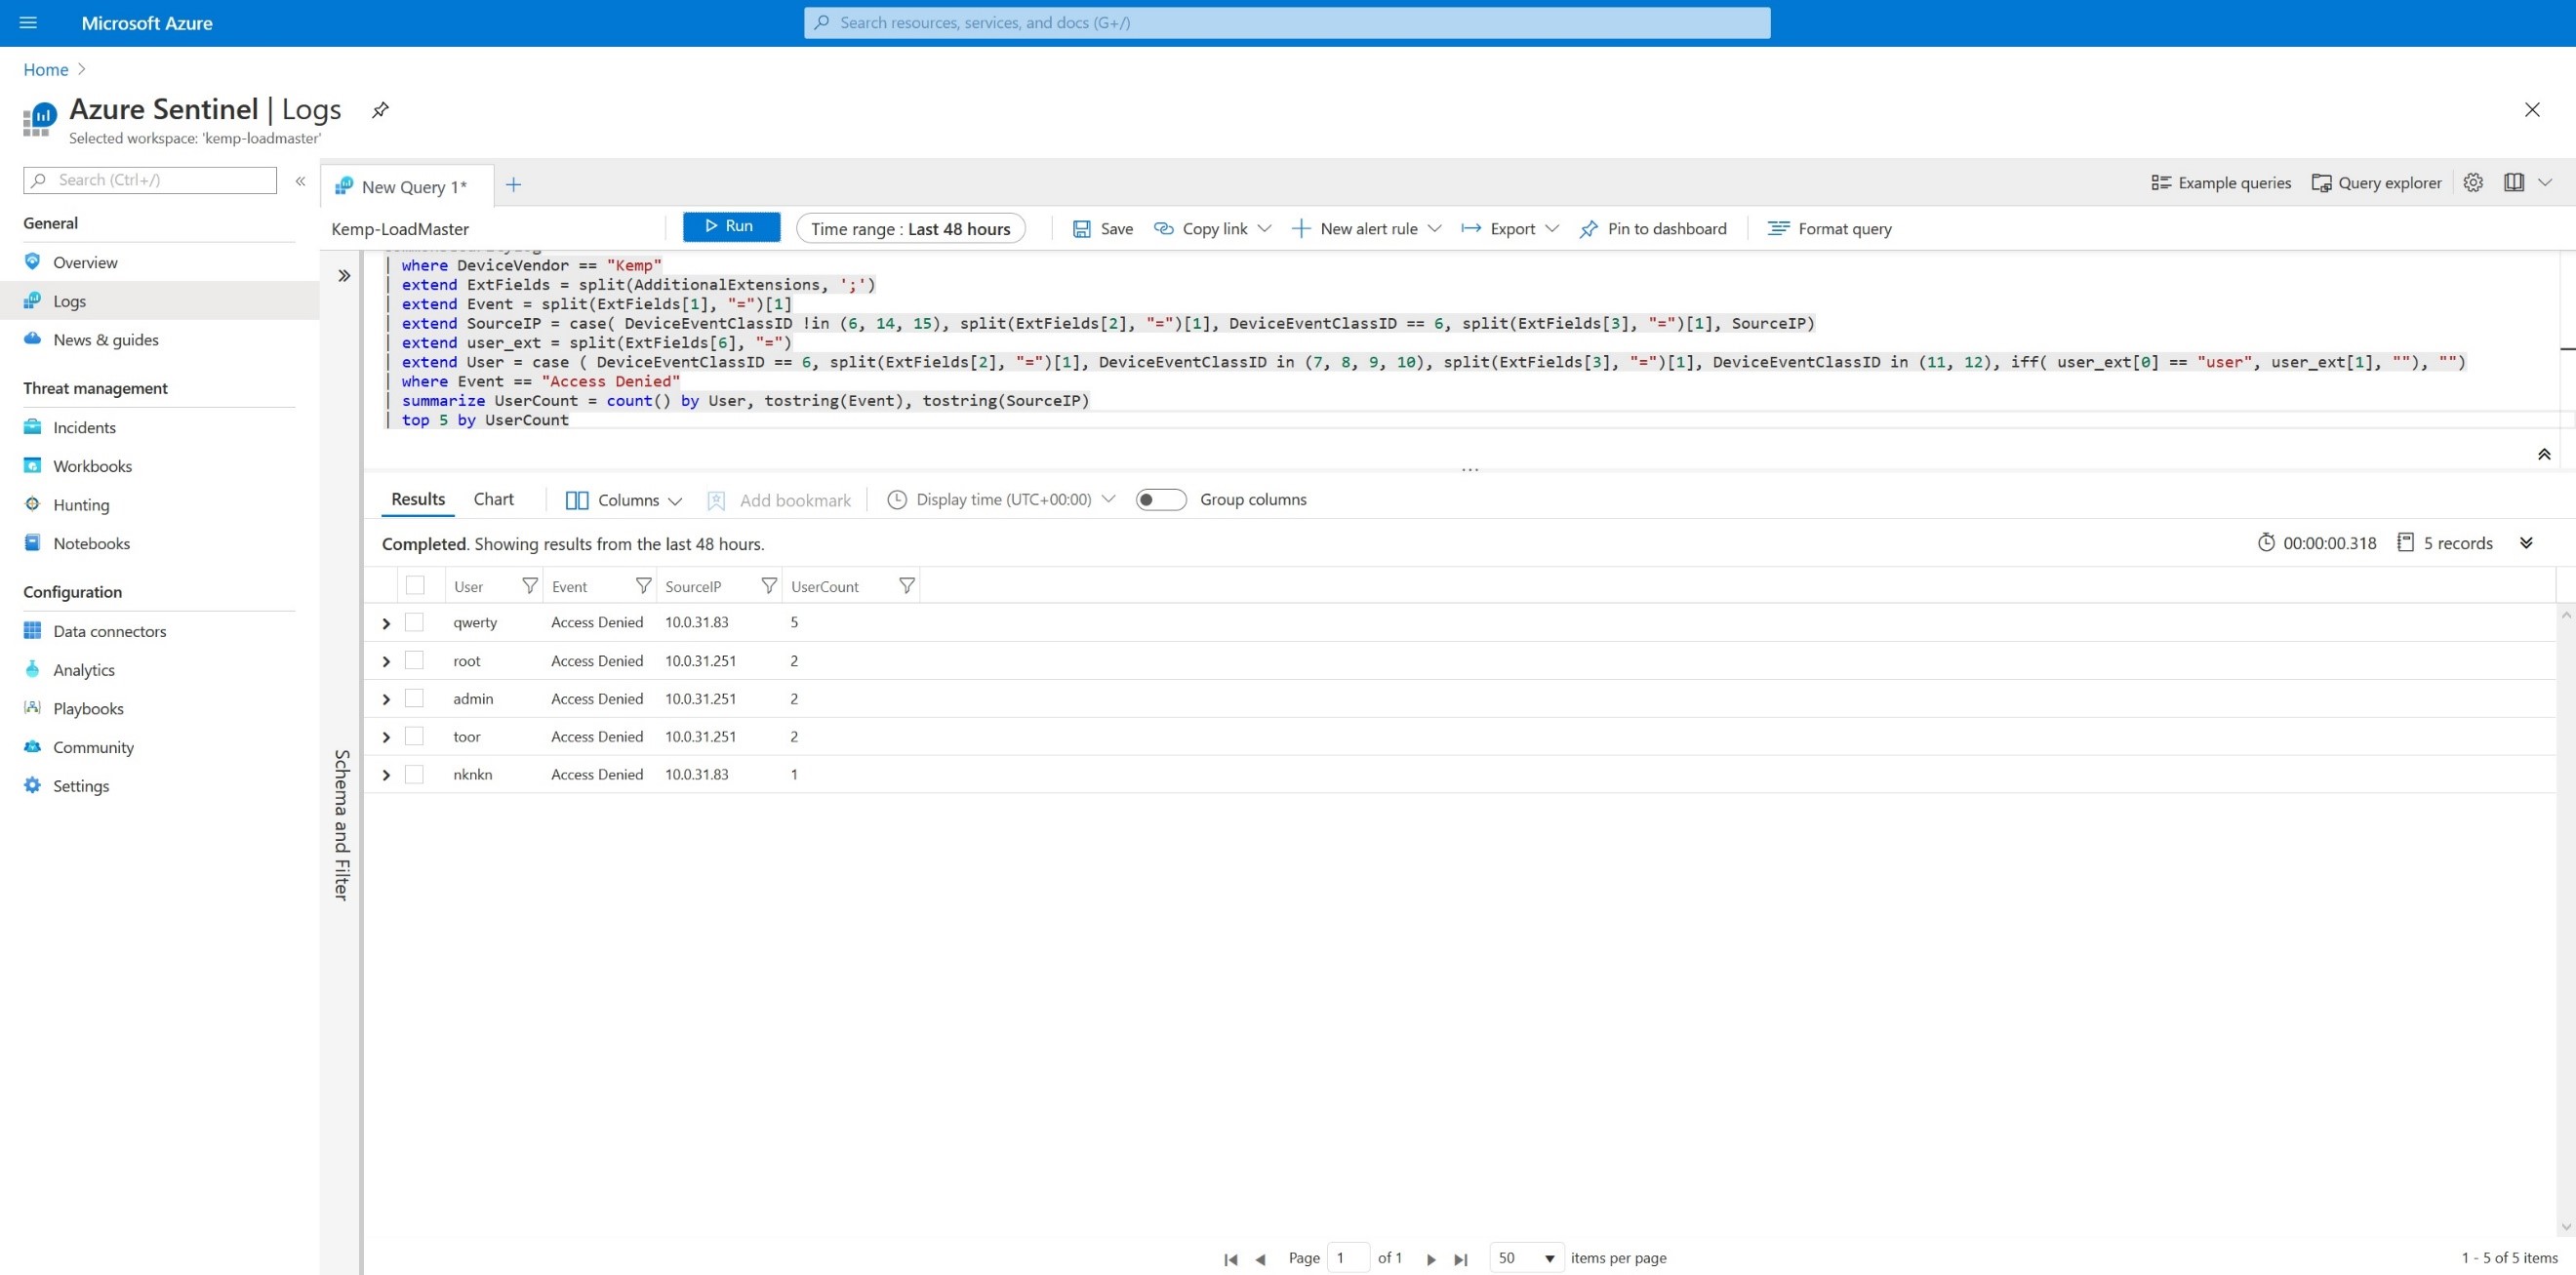Open Format query tool
The width and height of the screenshot is (2576, 1275).
click(1829, 229)
